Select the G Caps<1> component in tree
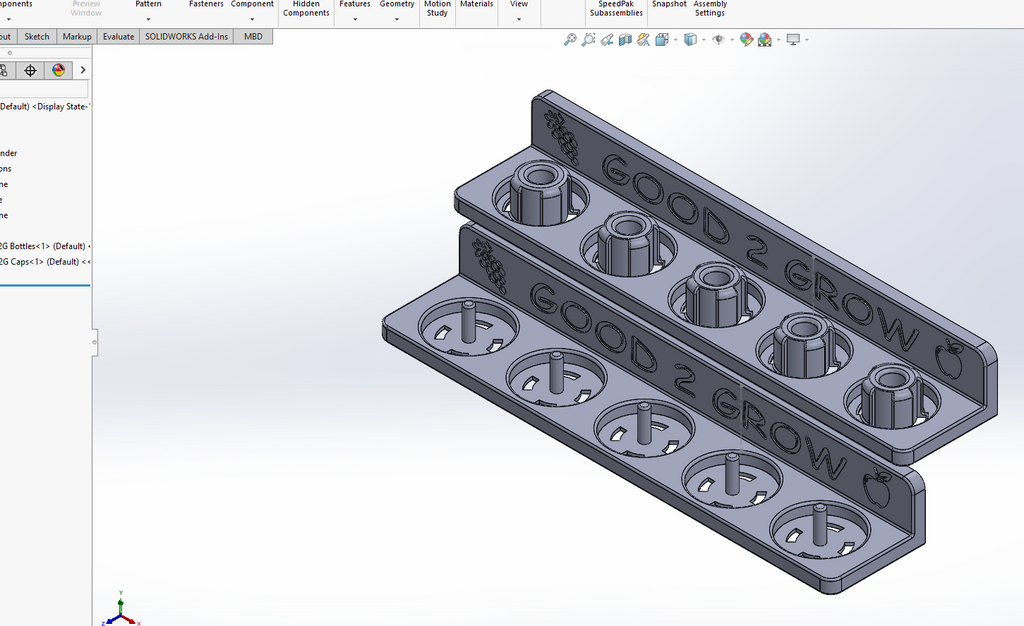Screen dimensions: 1024x626 point(44,262)
